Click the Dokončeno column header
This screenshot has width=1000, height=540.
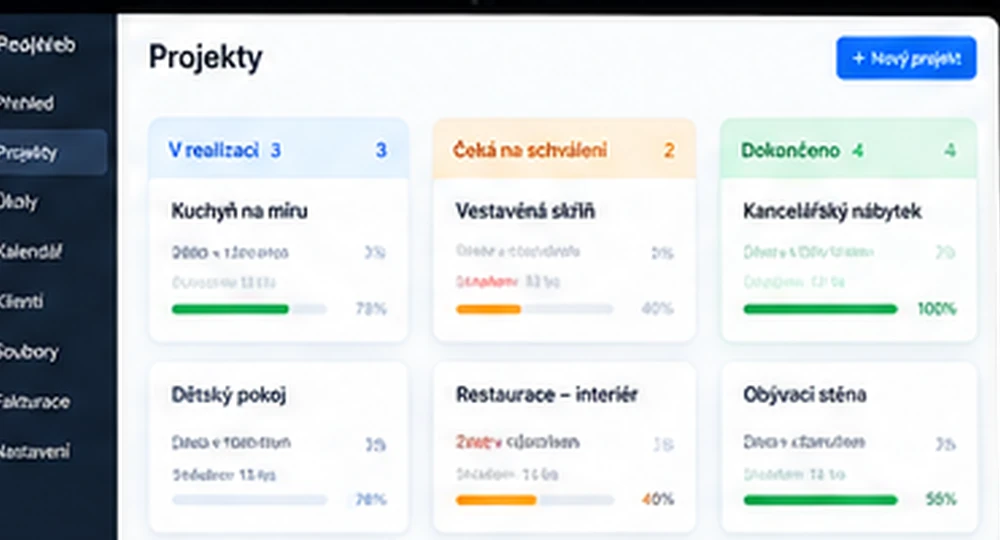click(849, 149)
